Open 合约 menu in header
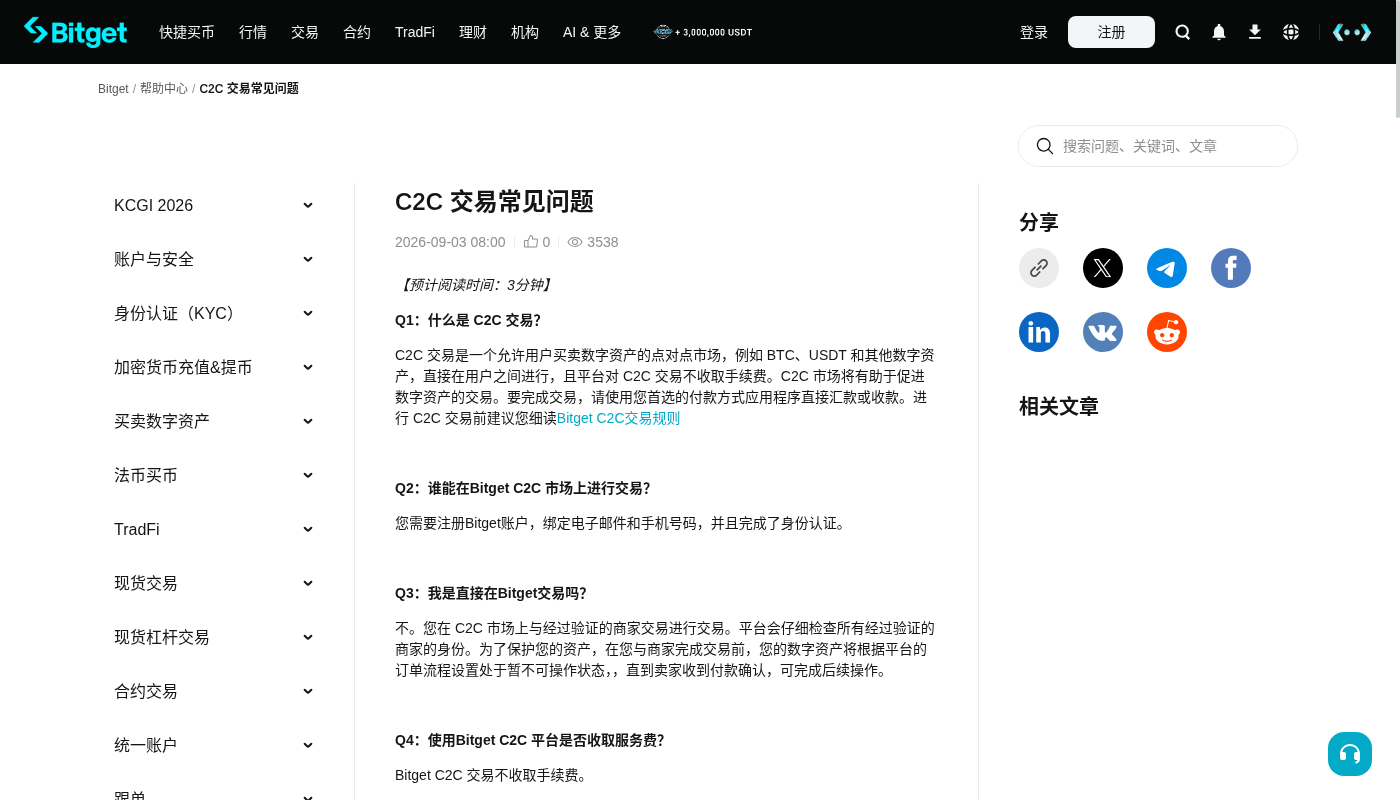The height and width of the screenshot is (800, 1400). click(357, 32)
